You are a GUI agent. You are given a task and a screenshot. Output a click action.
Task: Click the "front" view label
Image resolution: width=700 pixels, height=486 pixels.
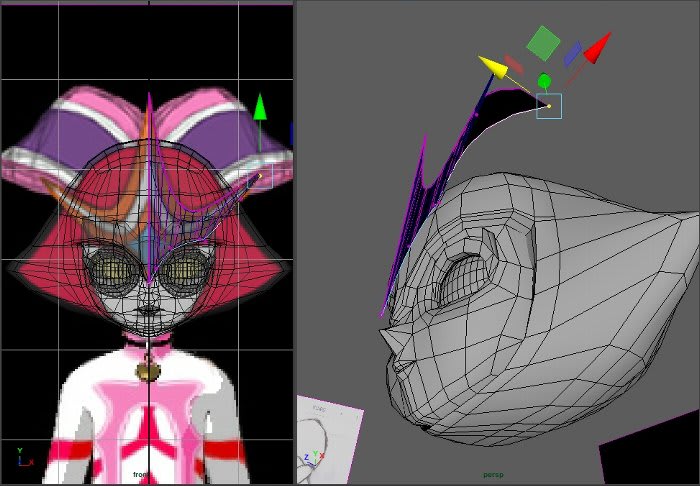pos(140,475)
